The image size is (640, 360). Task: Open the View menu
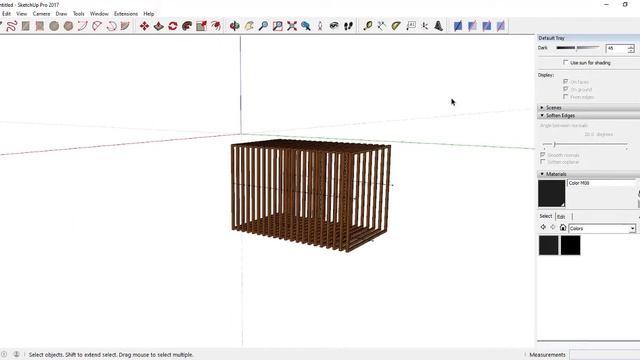point(22,14)
